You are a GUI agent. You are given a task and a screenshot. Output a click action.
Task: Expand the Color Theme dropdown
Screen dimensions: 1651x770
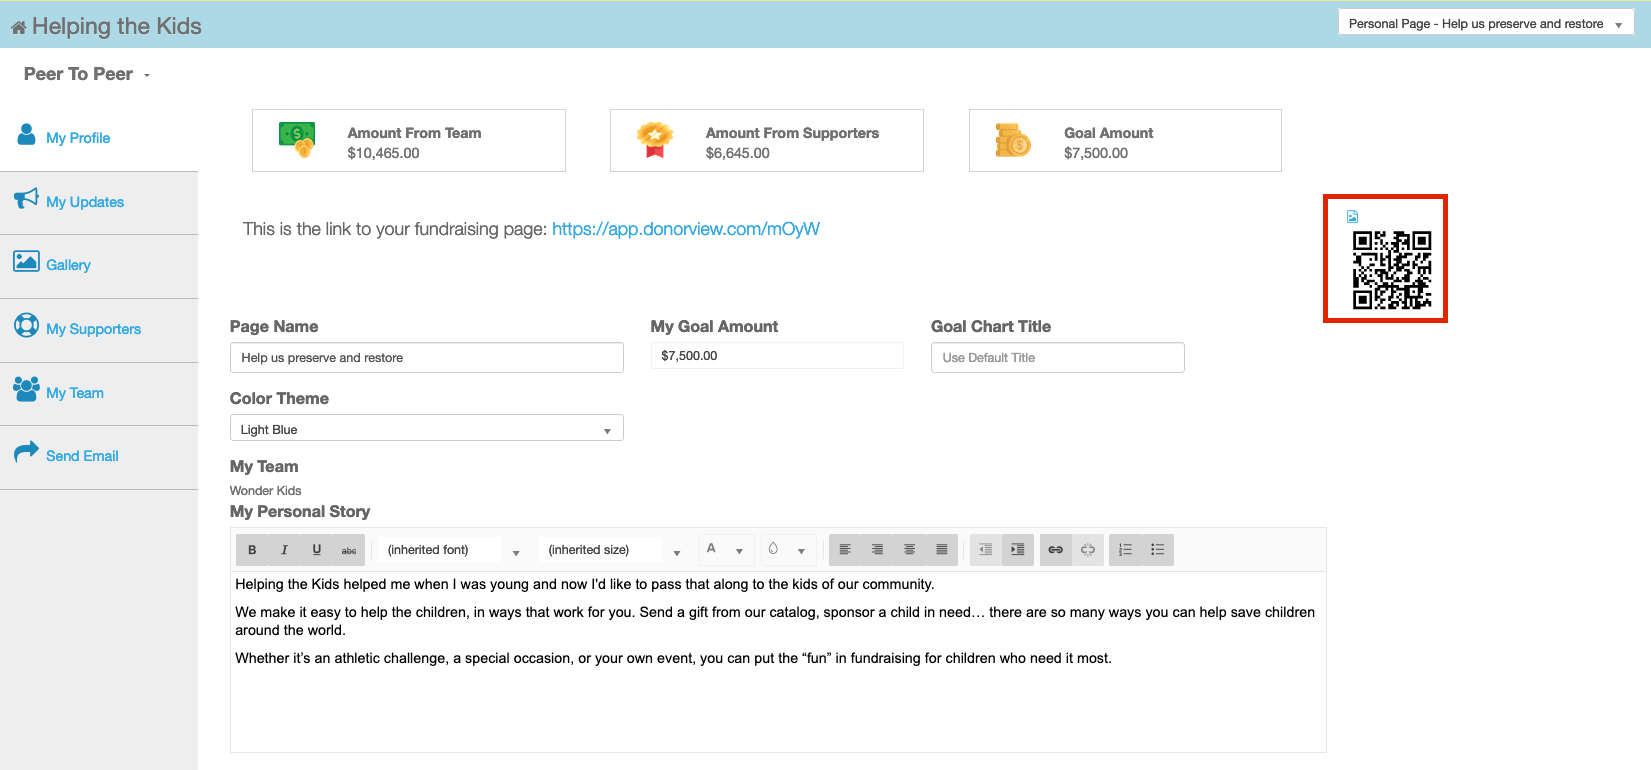coord(427,429)
